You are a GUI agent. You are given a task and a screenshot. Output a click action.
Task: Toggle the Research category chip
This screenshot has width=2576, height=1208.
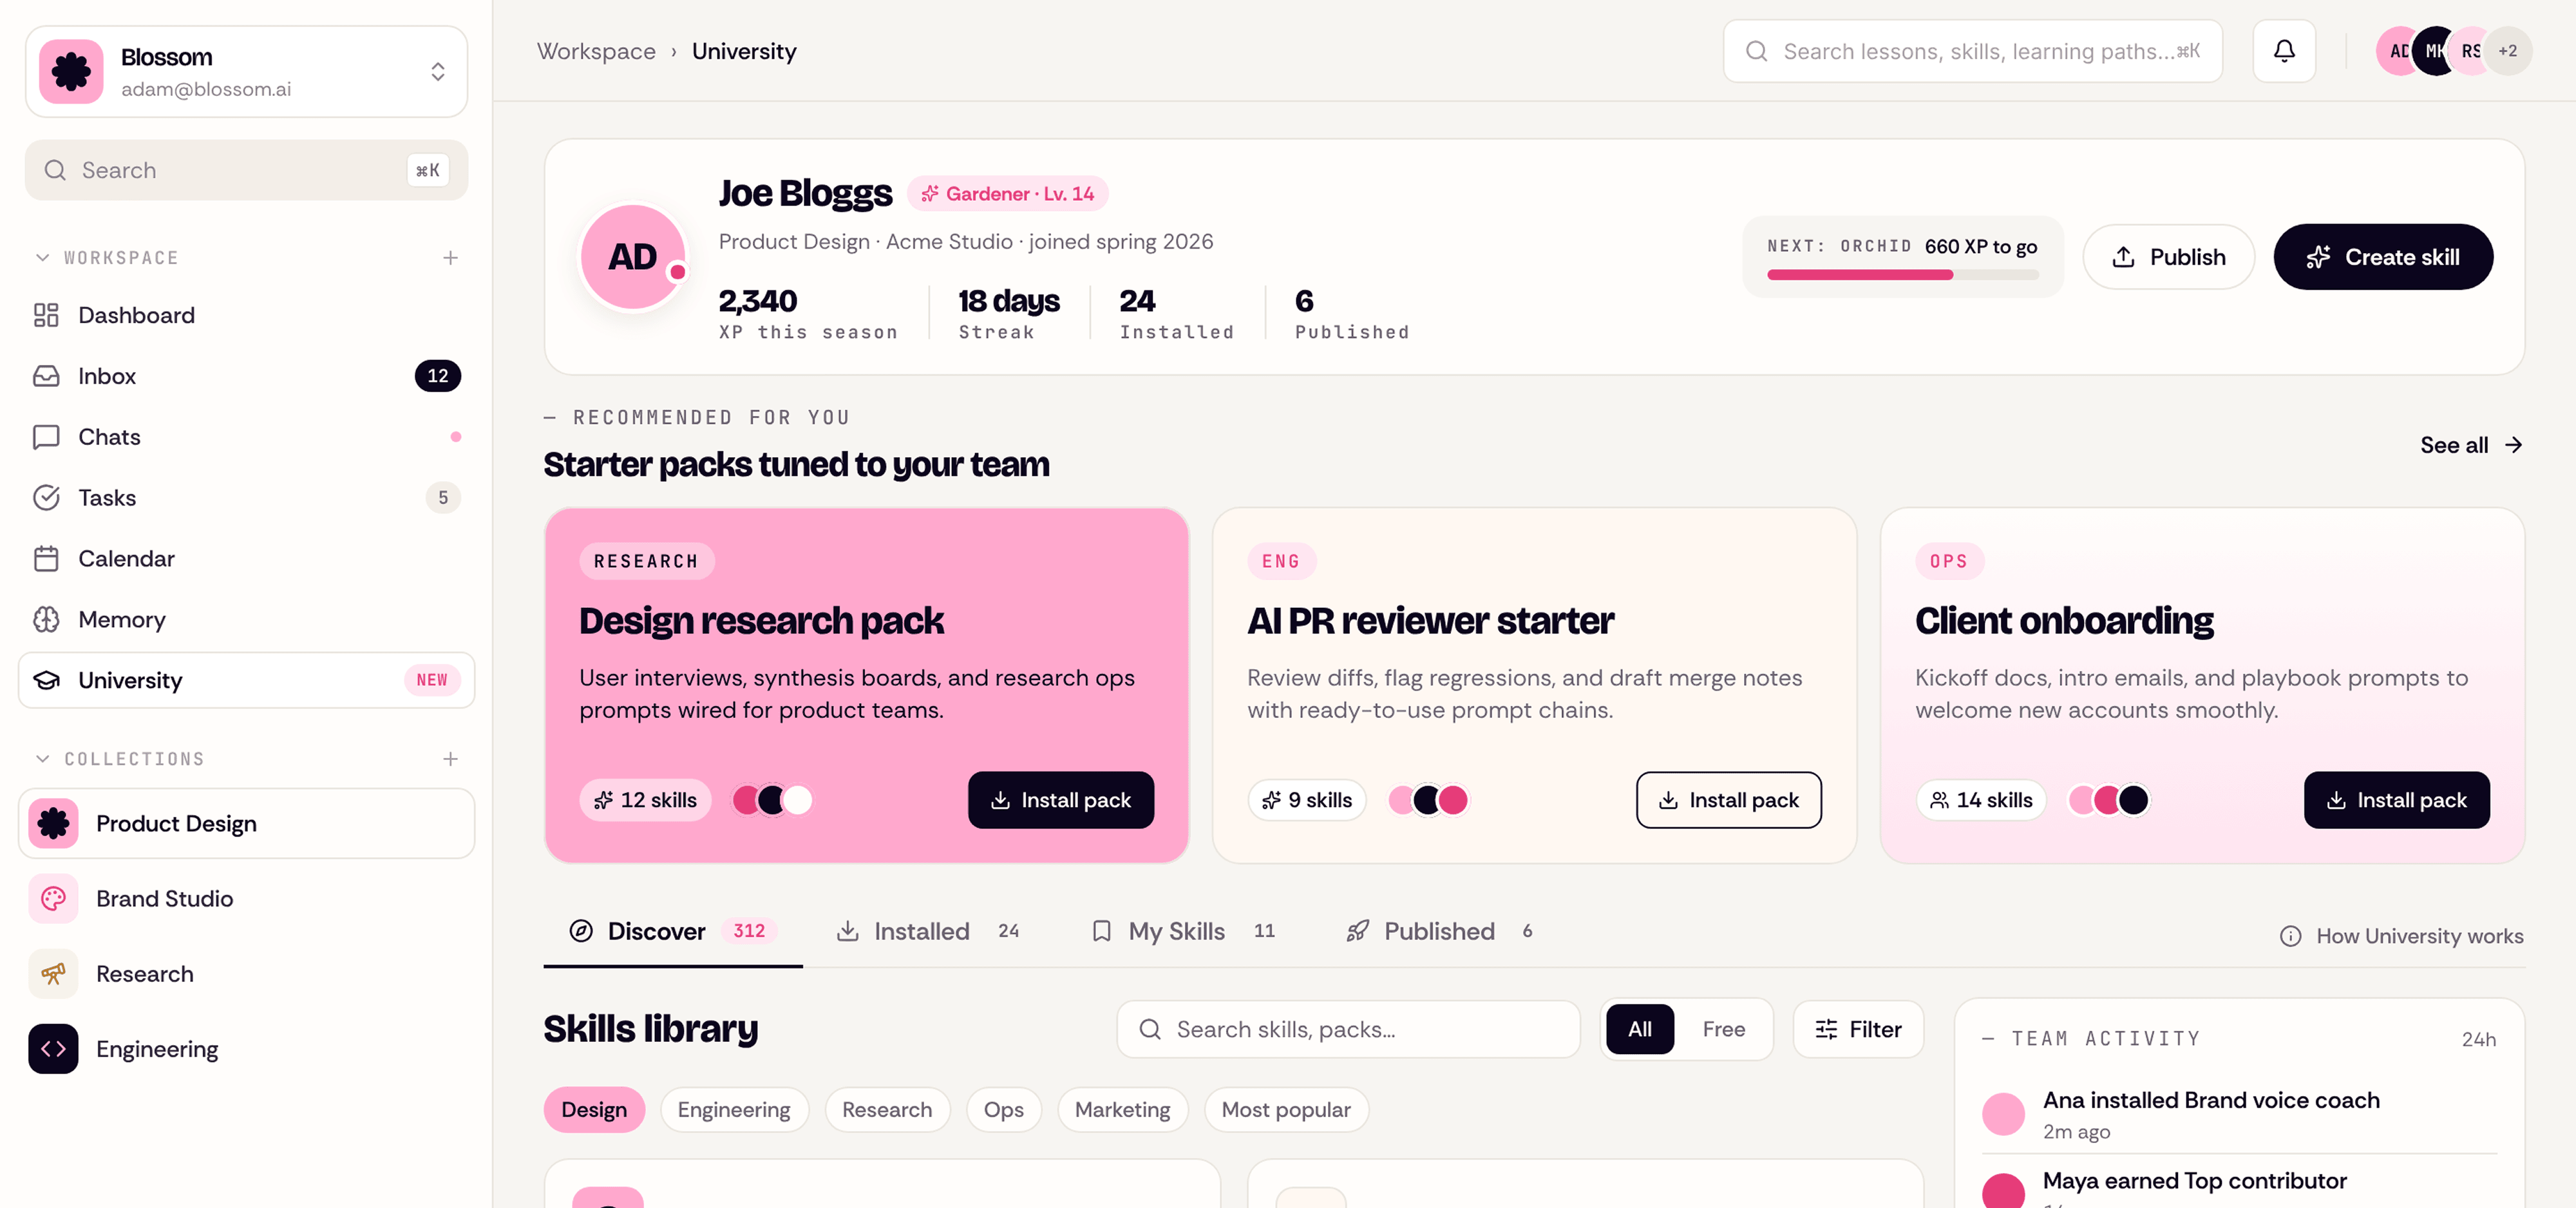tap(887, 1110)
